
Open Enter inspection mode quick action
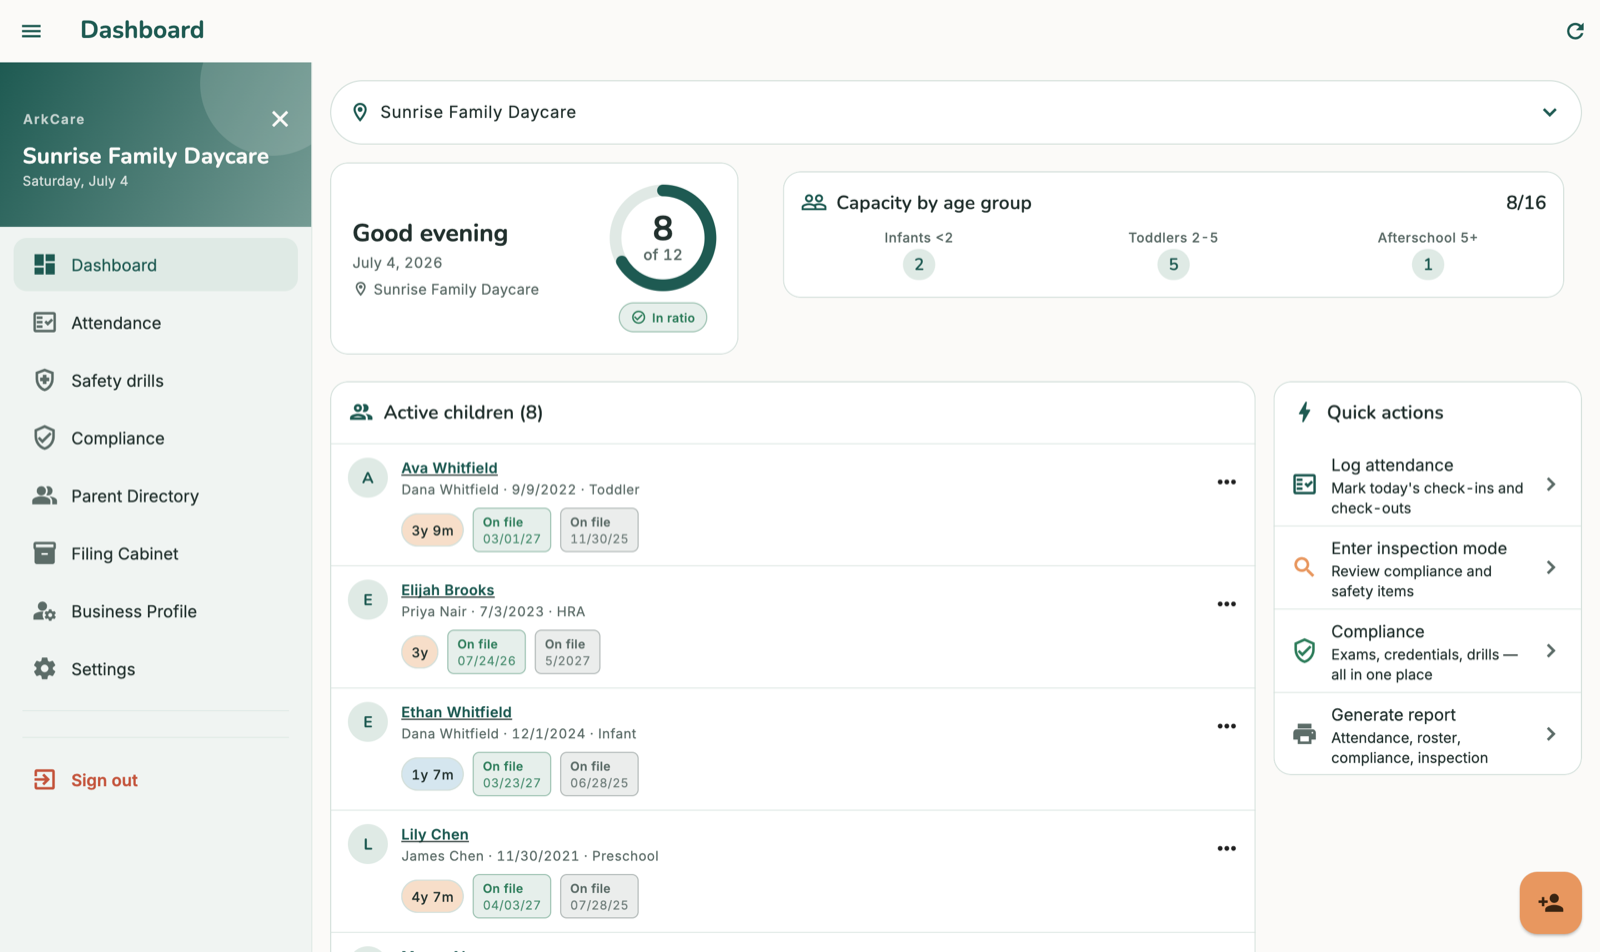tap(1427, 568)
